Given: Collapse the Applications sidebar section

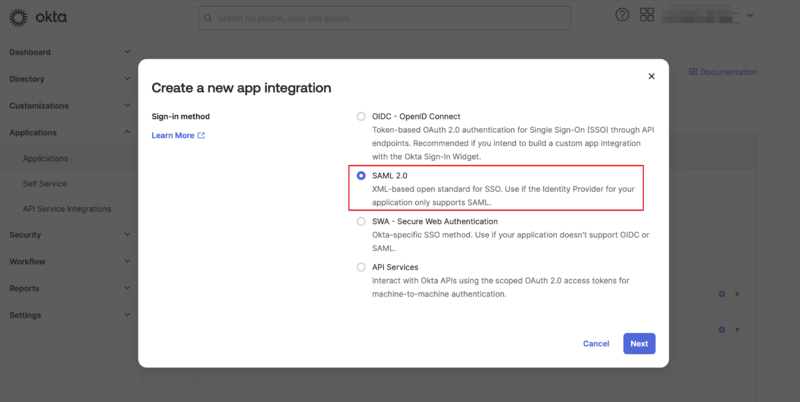Looking at the screenshot, I should 127,132.
